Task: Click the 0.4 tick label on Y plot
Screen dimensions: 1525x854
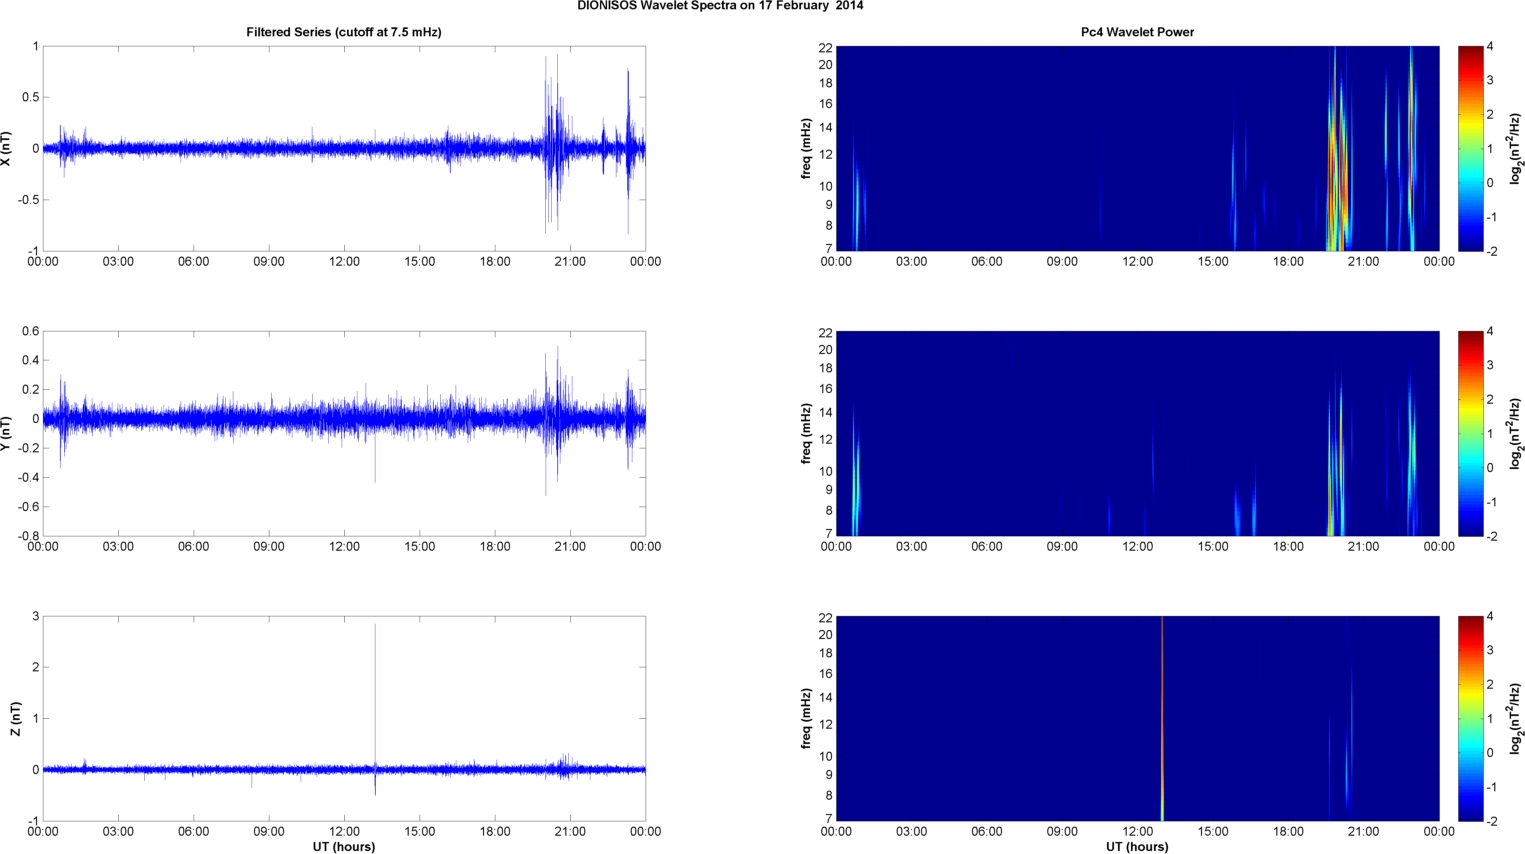Action: click(x=29, y=360)
